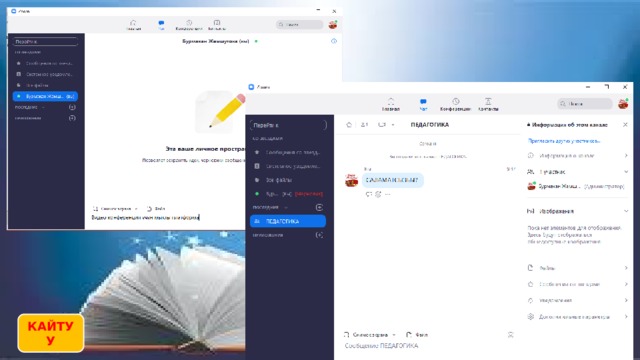Switch to Chat tab in front Zoom window
The height and width of the screenshot is (360, 640).
(x=423, y=104)
